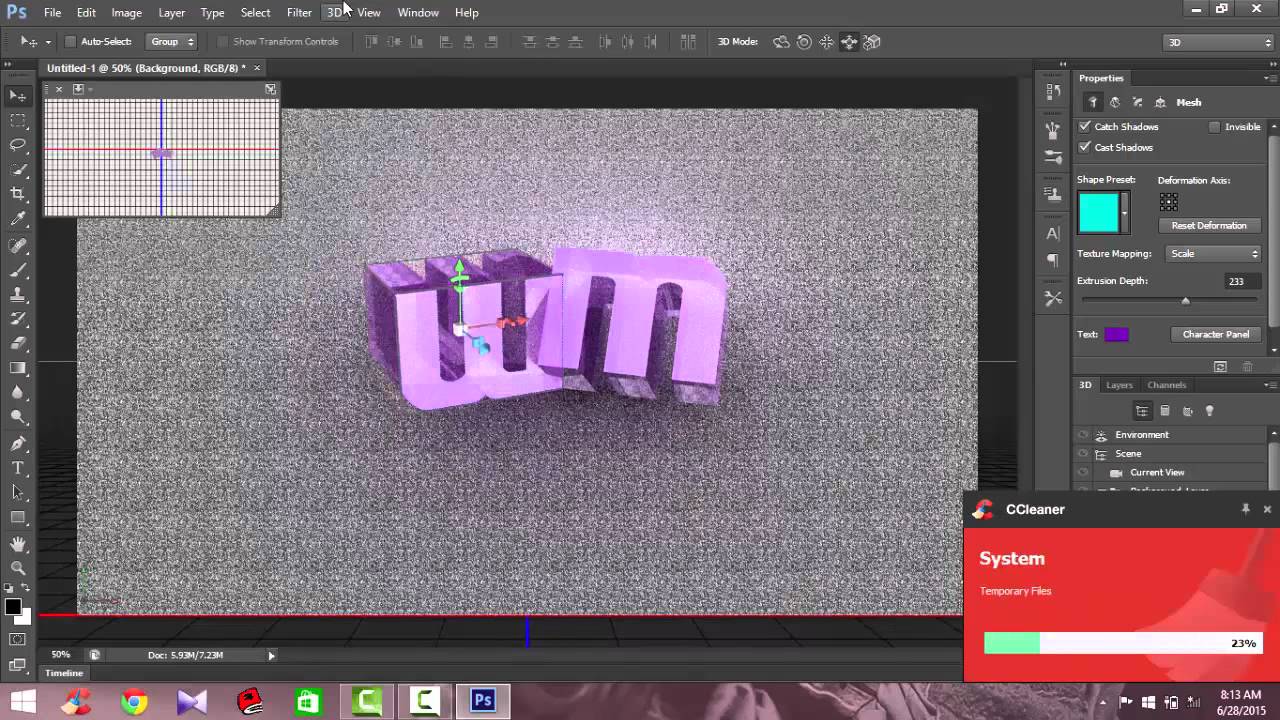Screen dimensions: 1280x720
Task: Select the Zoom tool in toolbox
Action: click(x=18, y=567)
